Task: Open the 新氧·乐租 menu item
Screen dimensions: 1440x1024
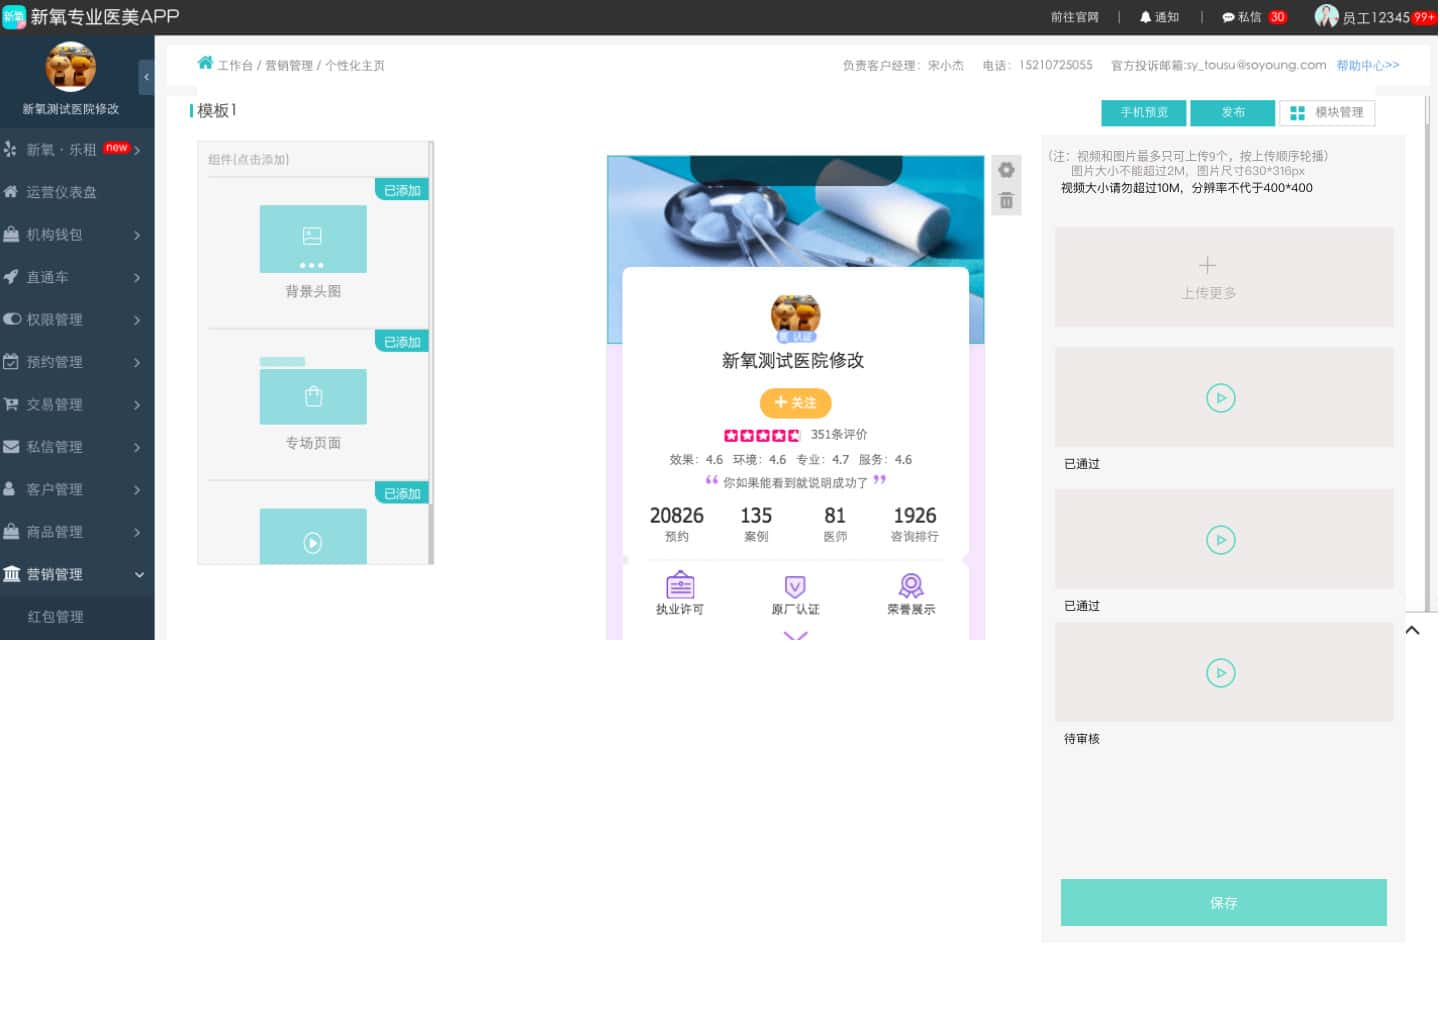Action: [77, 150]
